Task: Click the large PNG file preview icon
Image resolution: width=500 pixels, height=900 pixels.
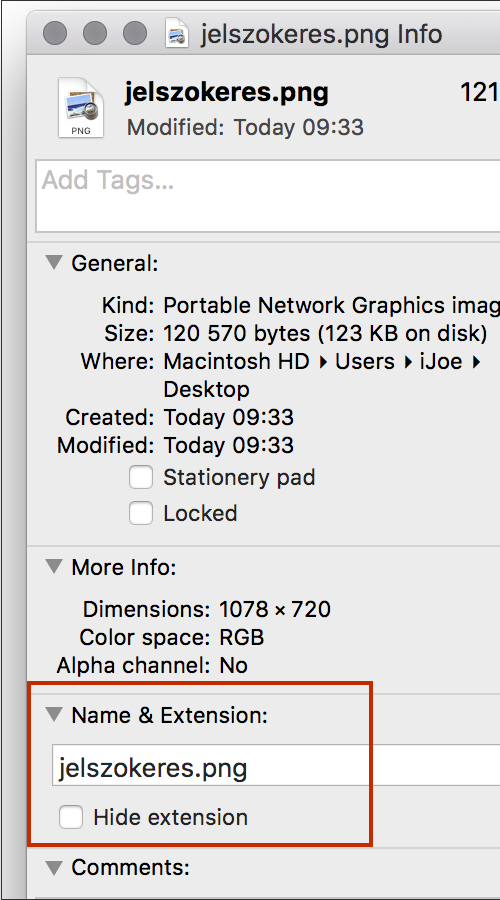Action: click(x=81, y=108)
